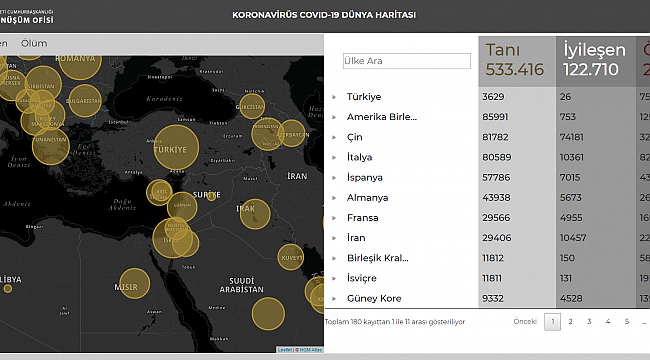
Task: Open the Leaflet attribution link
Action: [x=284, y=350]
